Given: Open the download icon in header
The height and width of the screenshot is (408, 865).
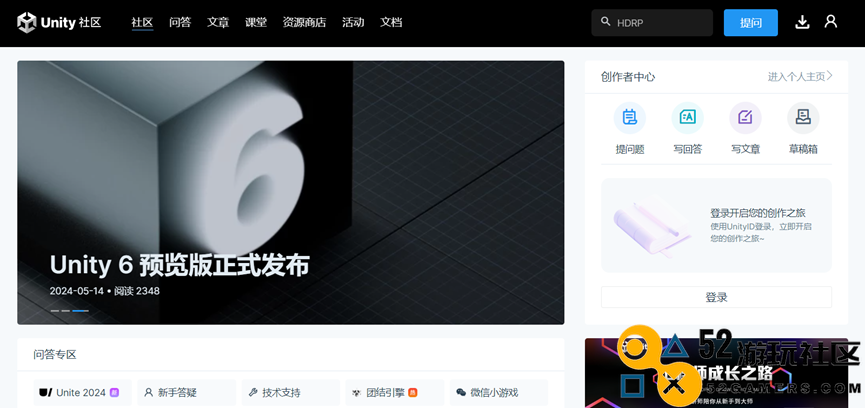Looking at the screenshot, I should pos(802,22).
